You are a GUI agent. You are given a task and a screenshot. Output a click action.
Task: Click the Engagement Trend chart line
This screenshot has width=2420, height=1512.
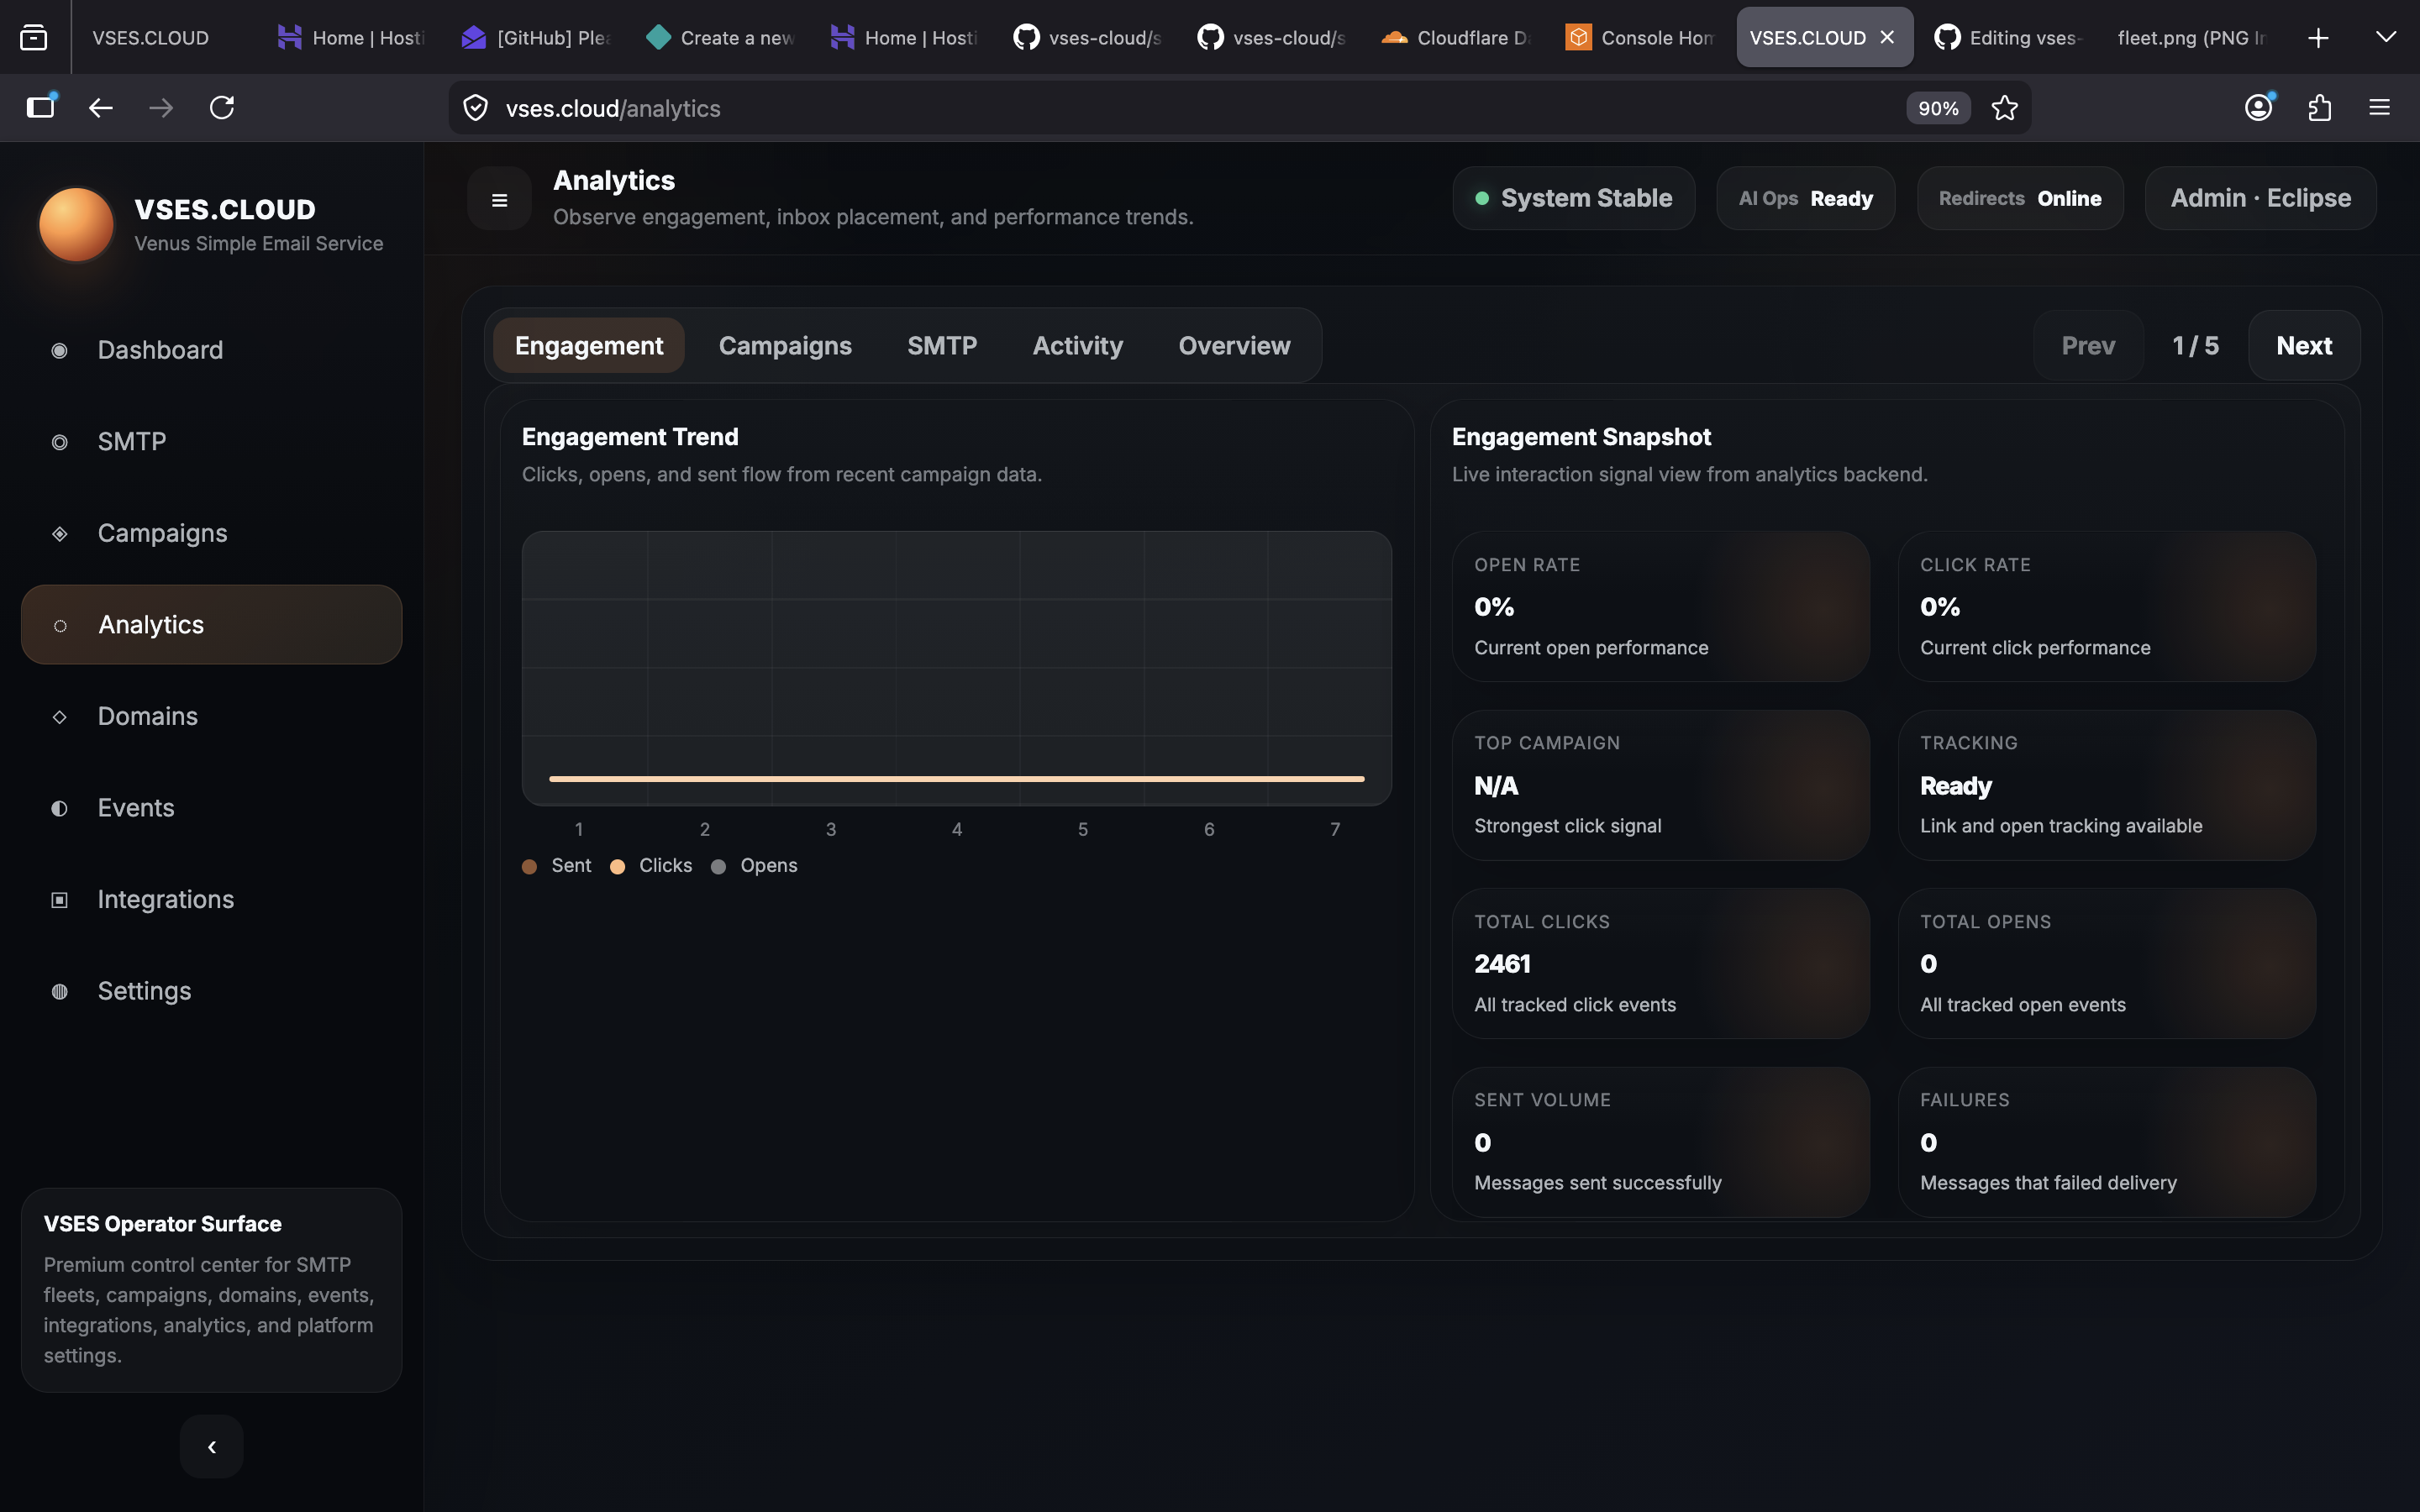coord(956,778)
